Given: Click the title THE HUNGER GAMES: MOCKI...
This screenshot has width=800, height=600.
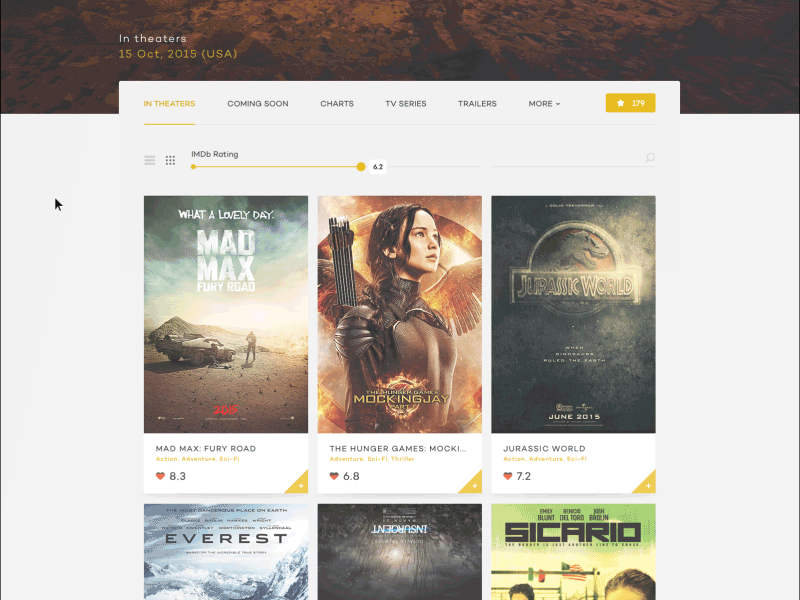Looking at the screenshot, I should pyautogui.click(x=398, y=448).
